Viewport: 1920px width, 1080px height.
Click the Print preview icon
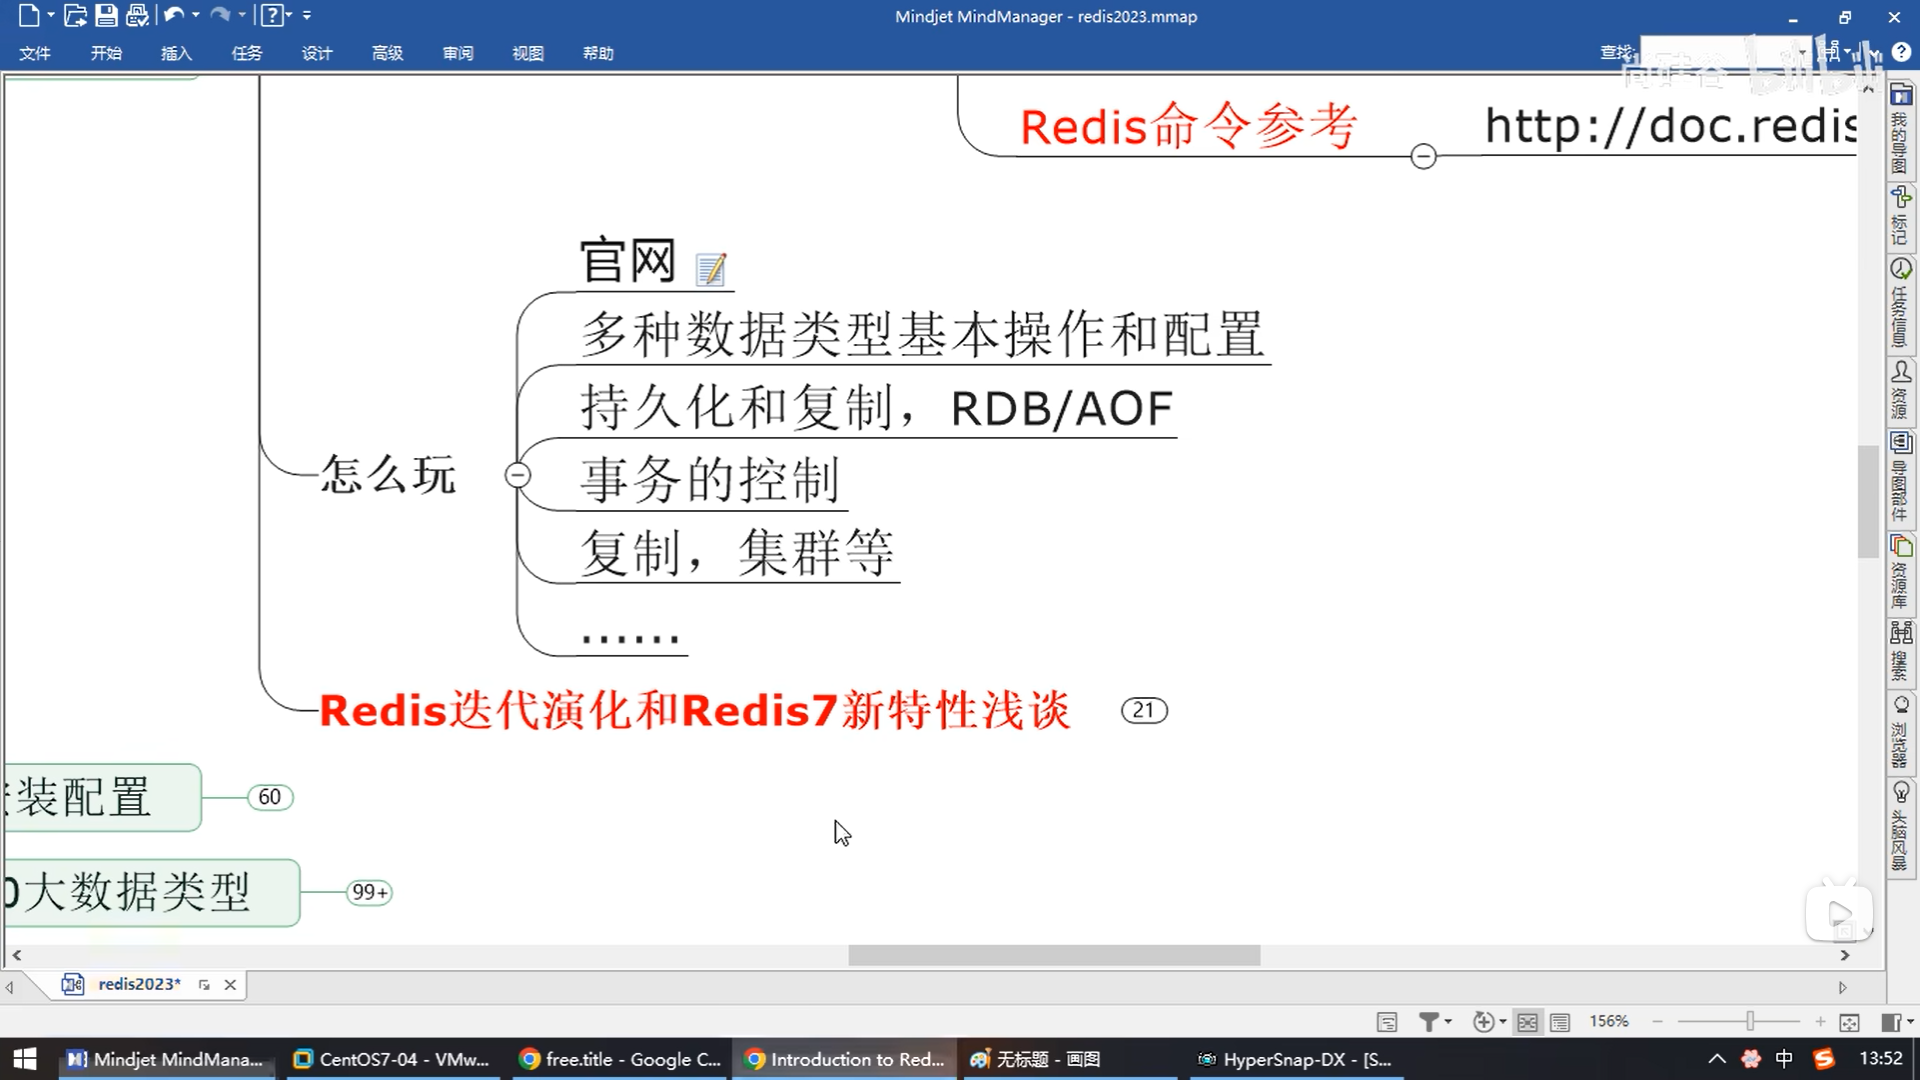(x=138, y=15)
